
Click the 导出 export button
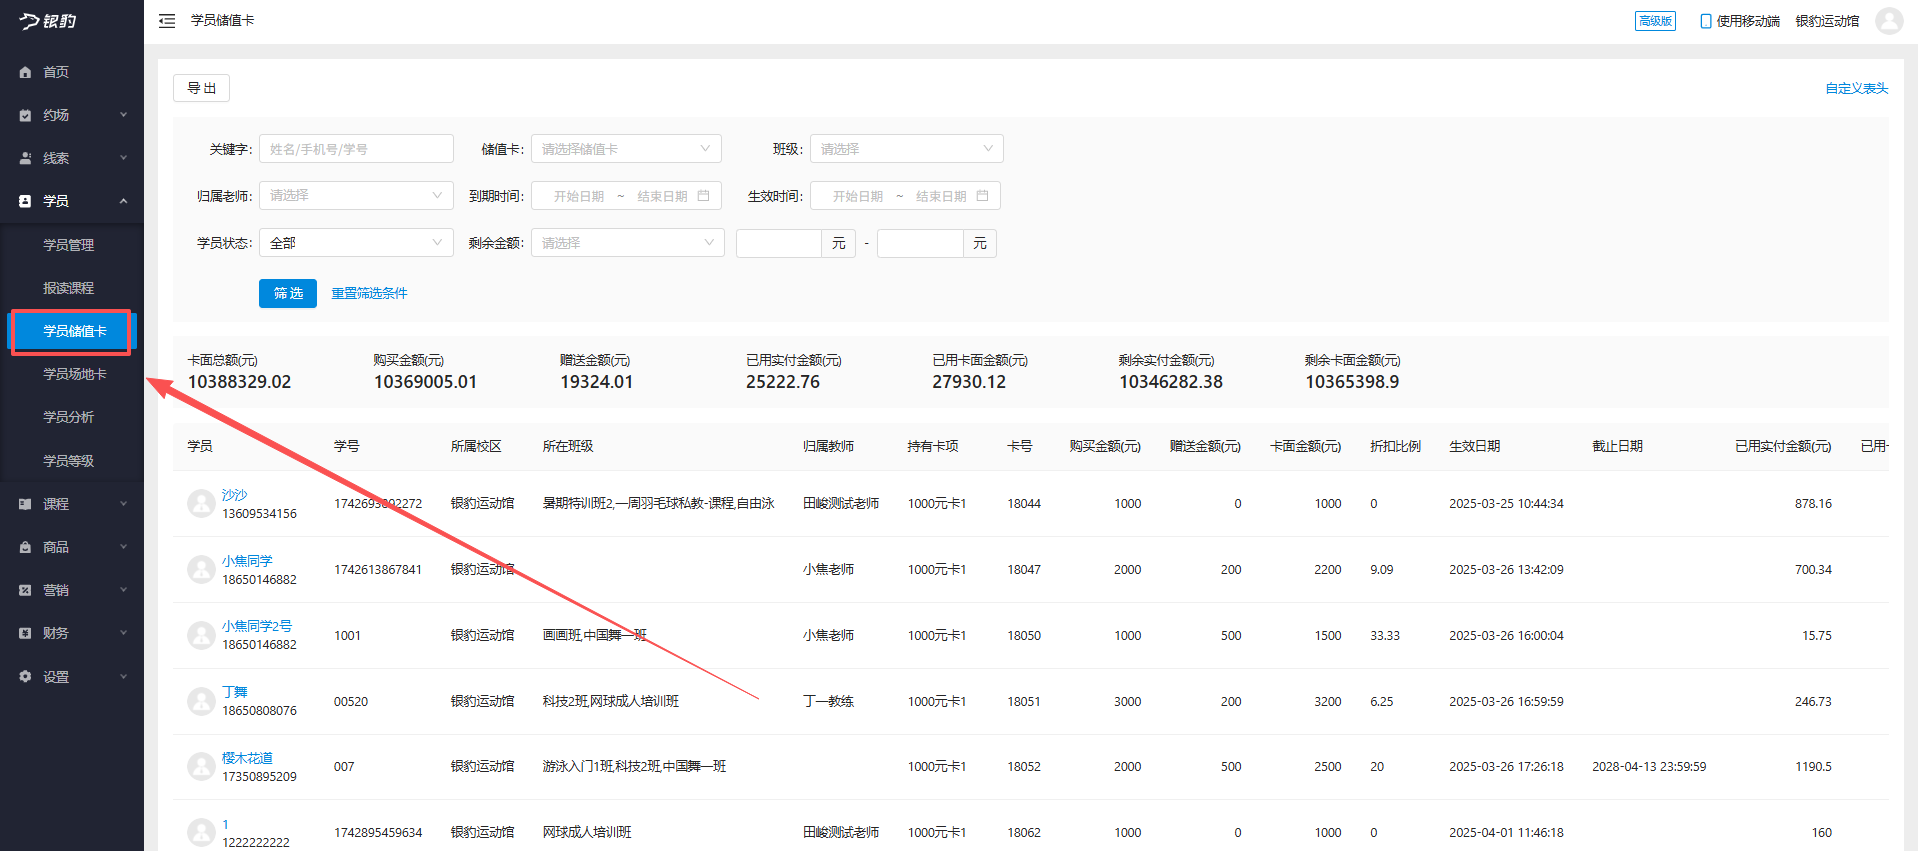pyautogui.click(x=201, y=88)
